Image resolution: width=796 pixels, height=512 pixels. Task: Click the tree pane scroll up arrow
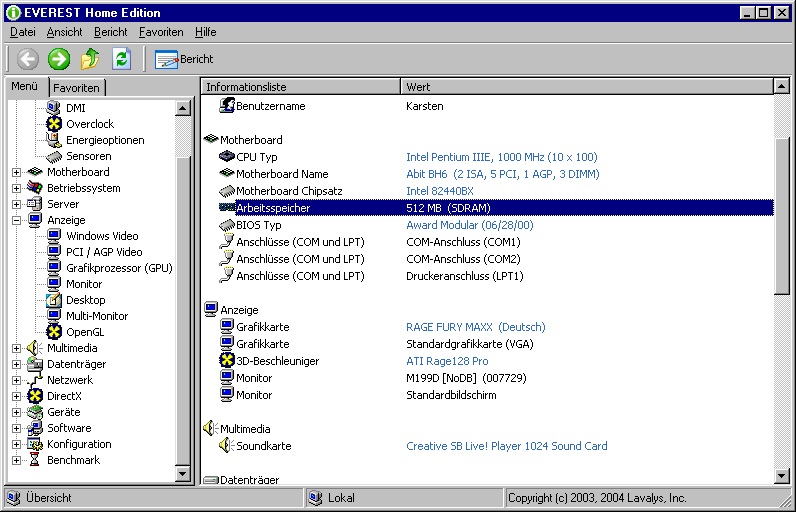(x=183, y=108)
